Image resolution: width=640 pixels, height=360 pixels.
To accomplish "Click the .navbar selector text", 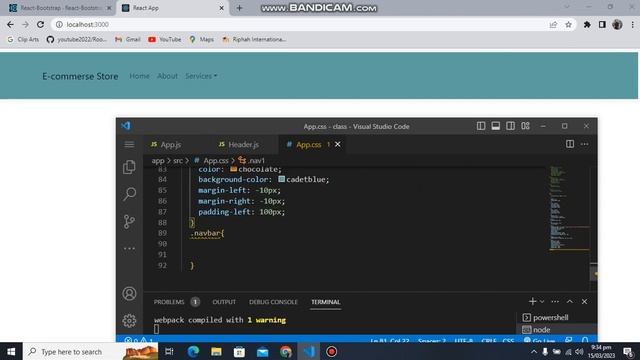I will pyautogui.click(x=206, y=233).
